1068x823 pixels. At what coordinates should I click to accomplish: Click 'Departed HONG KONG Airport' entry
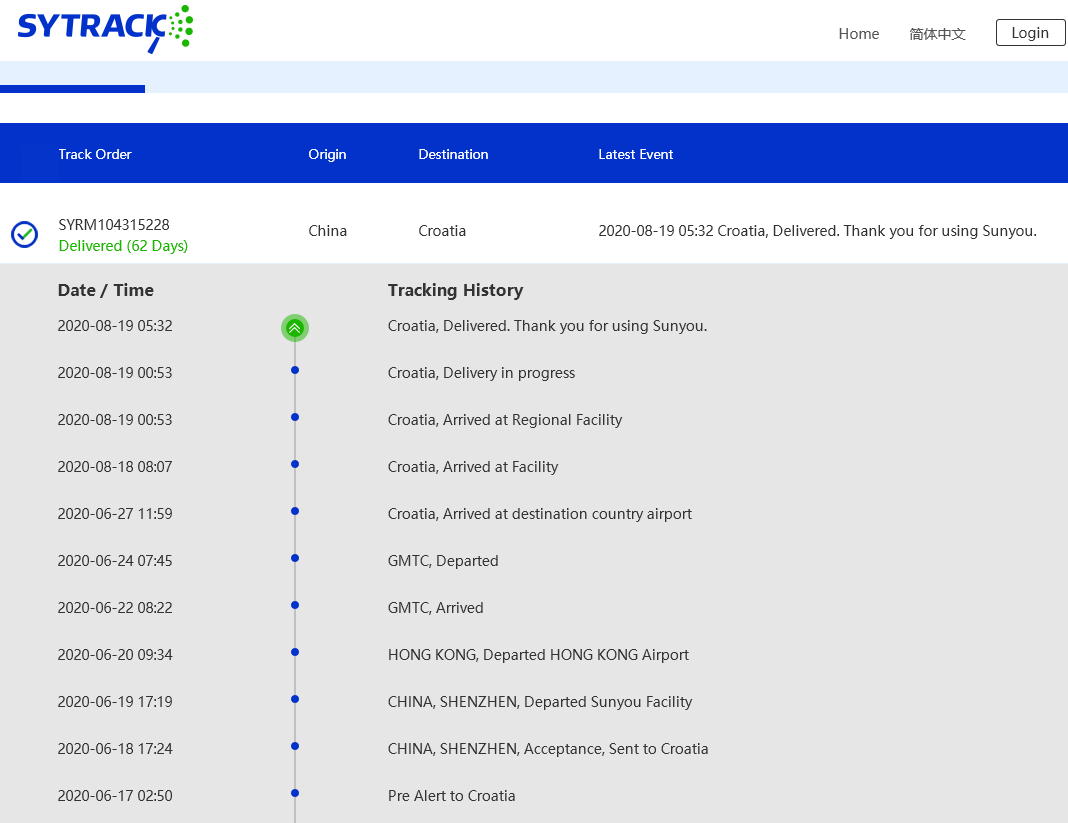(x=538, y=655)
